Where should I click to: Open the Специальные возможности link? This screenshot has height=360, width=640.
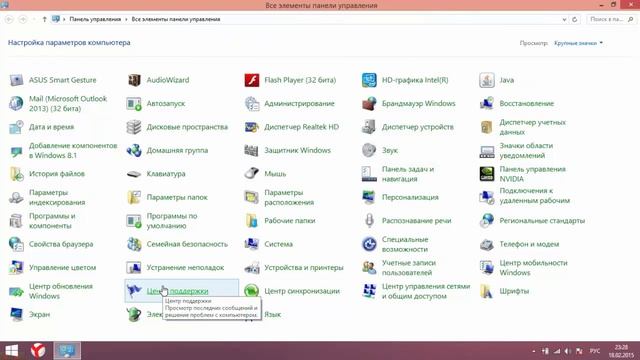tap(405, 244)
